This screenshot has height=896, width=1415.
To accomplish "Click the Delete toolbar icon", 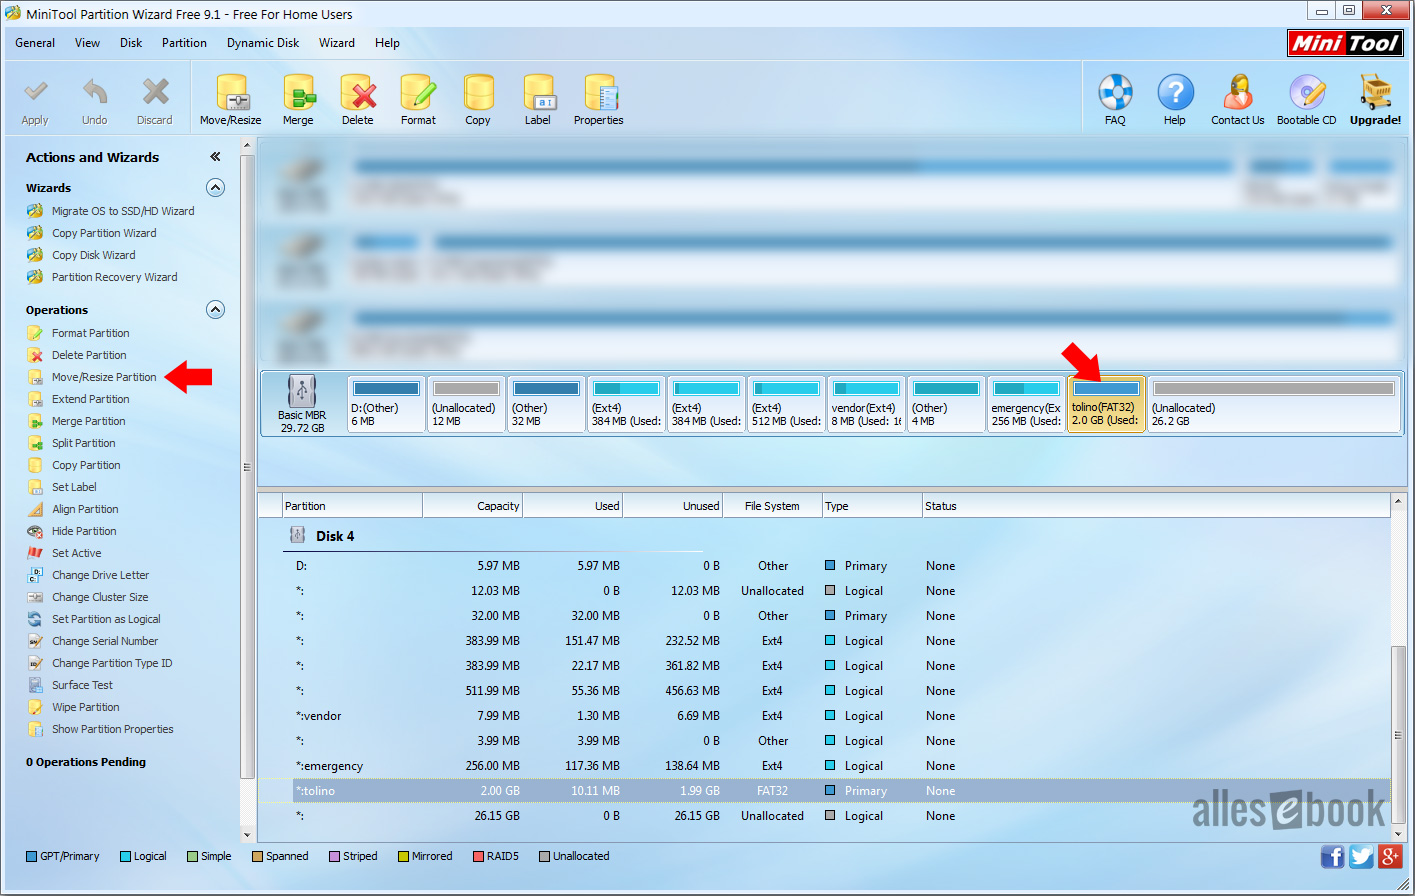I will pos(358,92).
